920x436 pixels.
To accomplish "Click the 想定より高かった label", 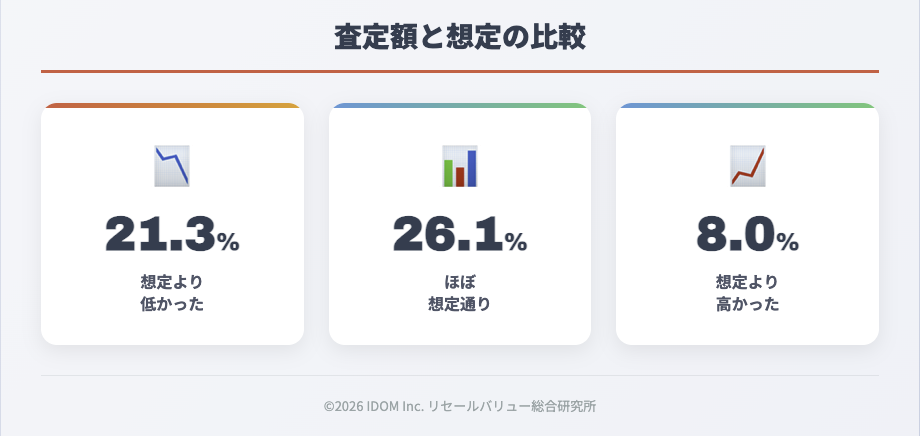I will click(747, 292).
